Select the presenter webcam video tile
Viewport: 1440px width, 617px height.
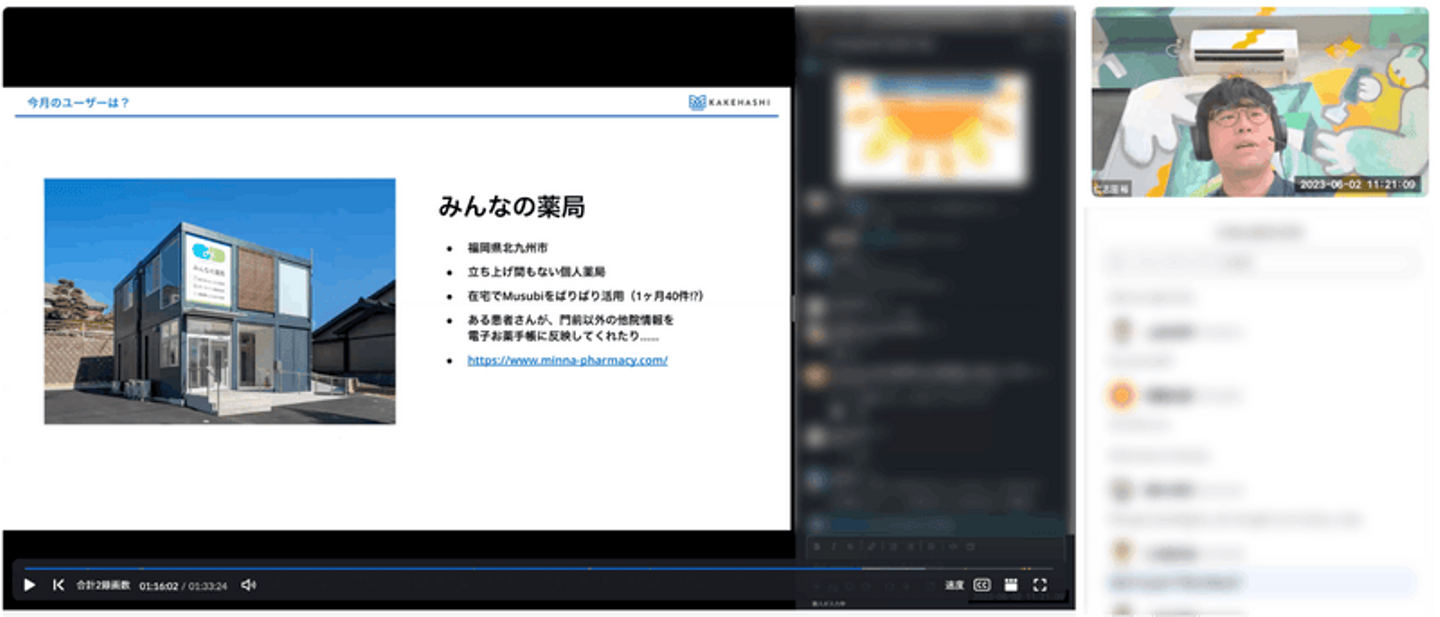click(1259, 102)
